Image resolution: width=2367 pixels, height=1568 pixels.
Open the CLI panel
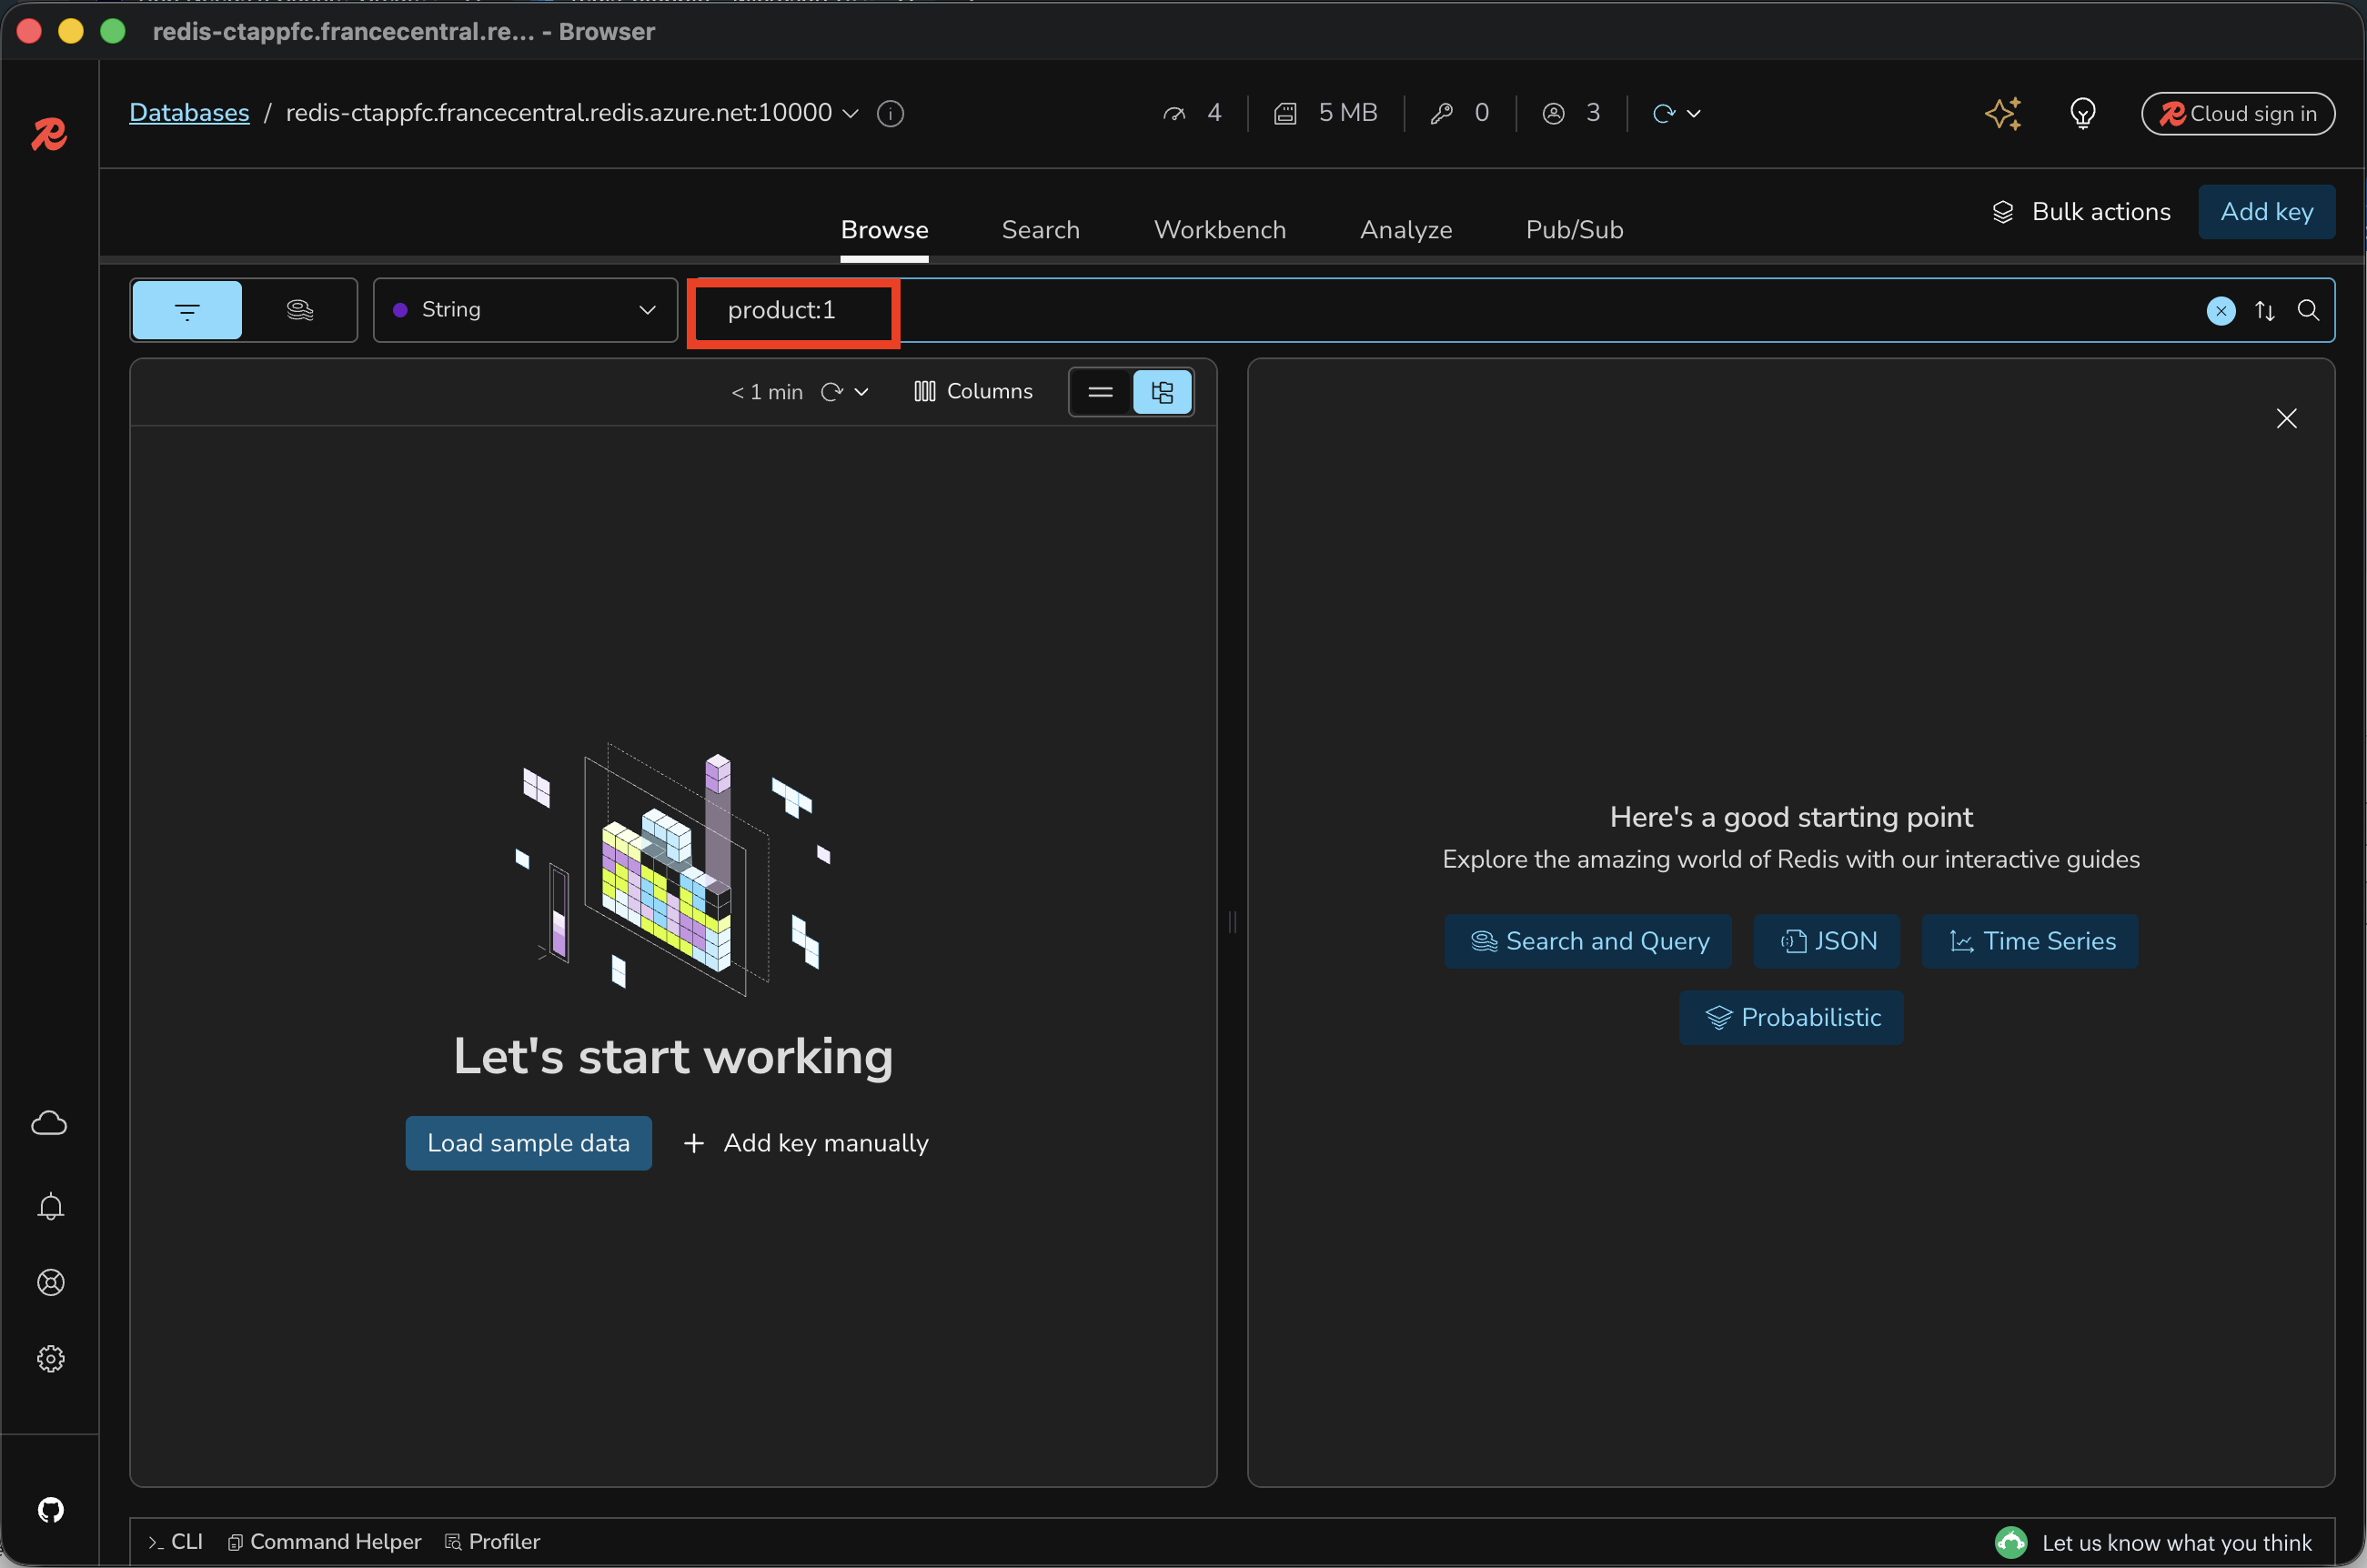tap(175, 1541)
